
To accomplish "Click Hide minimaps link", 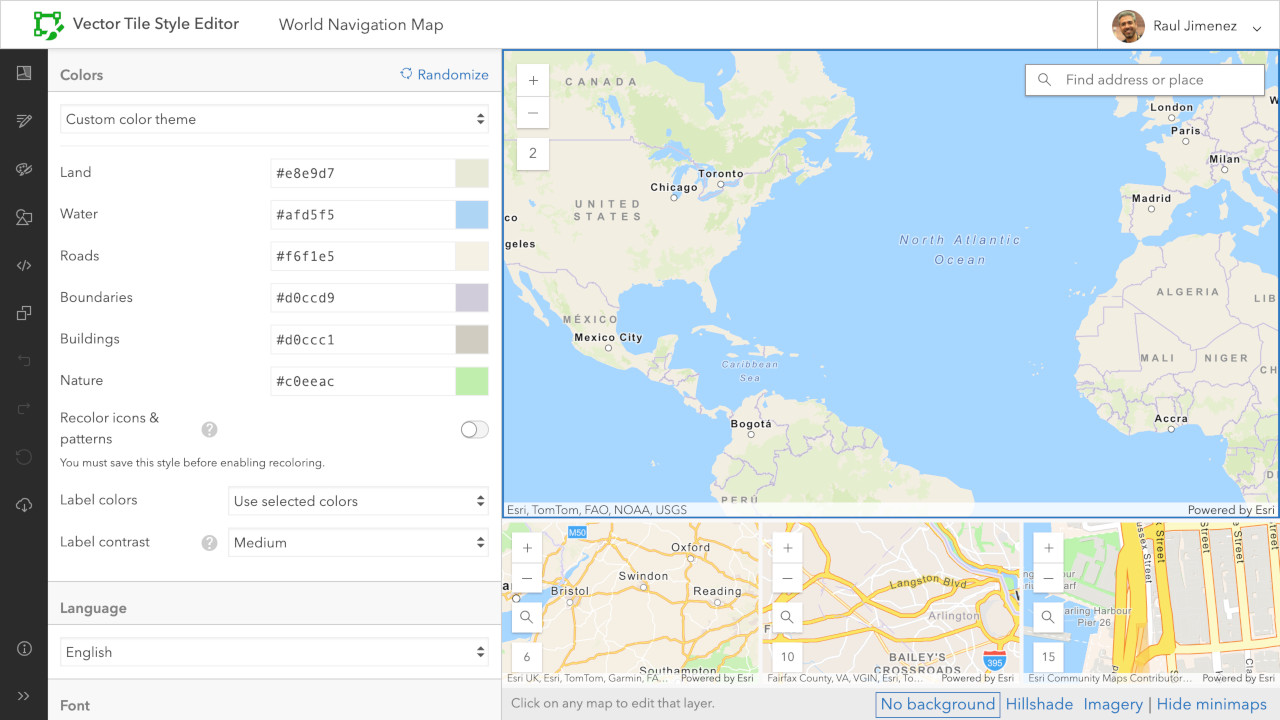I will pyautogui.click(x=1212, y=704).
